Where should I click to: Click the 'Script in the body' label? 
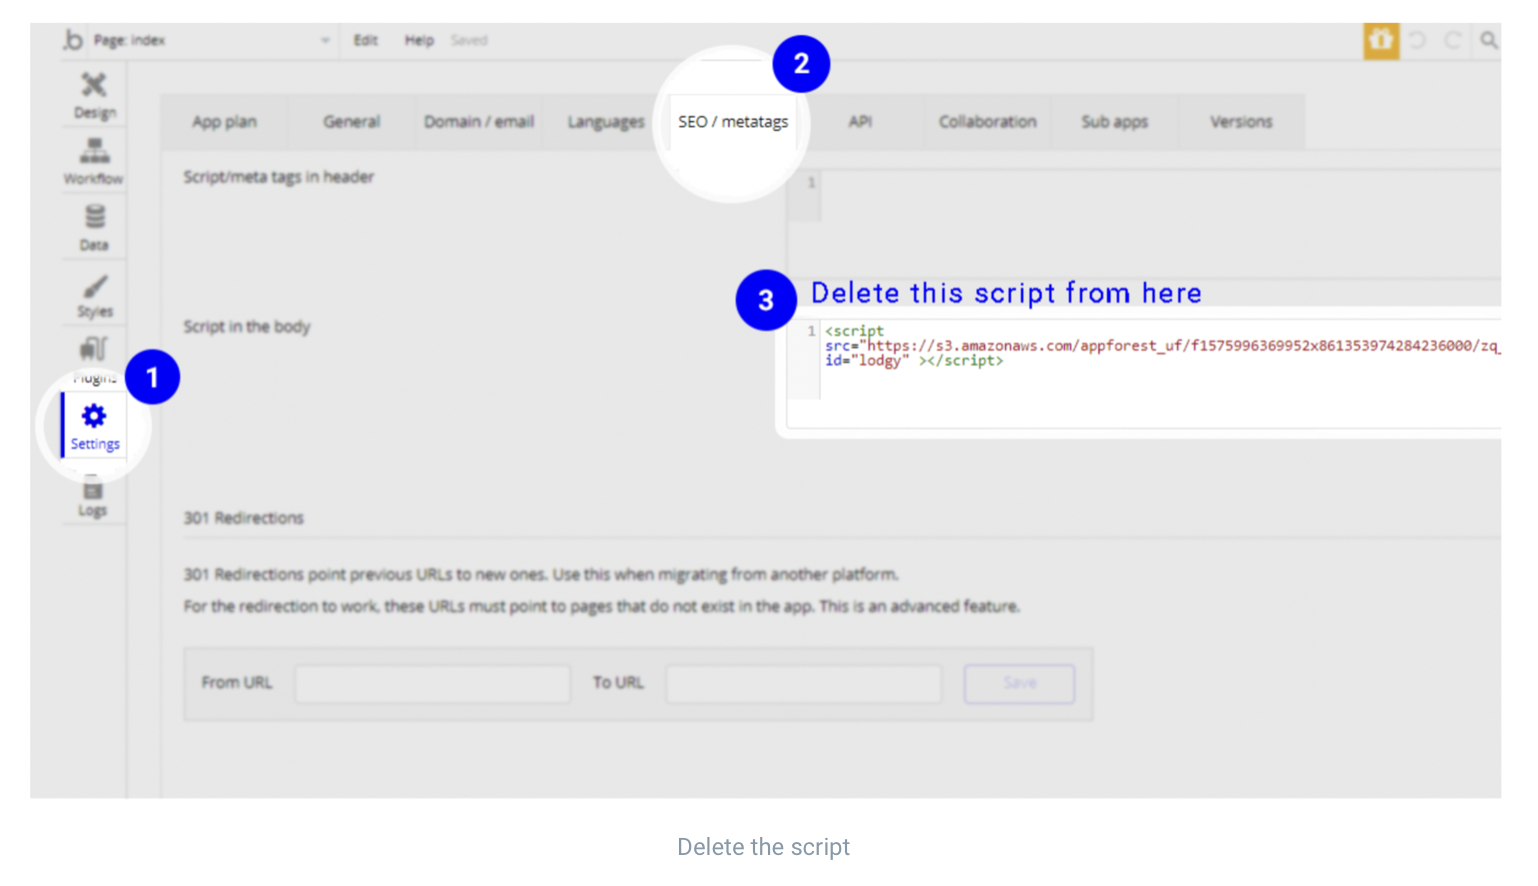click(x=246, y=327)
